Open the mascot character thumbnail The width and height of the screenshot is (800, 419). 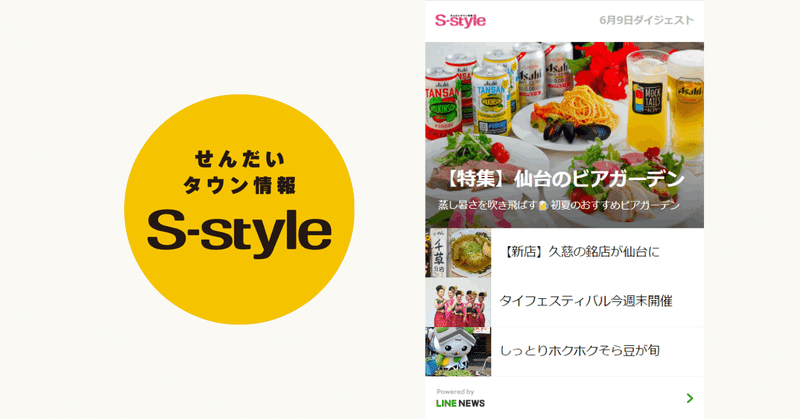(x=458, y=352)
